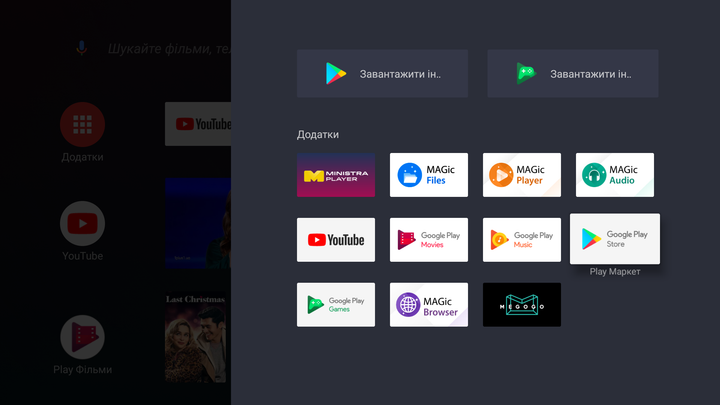Launch the MEGOGO app tile
The width and height of the screenshot is (720, 405).
click(x=522, y=305)
